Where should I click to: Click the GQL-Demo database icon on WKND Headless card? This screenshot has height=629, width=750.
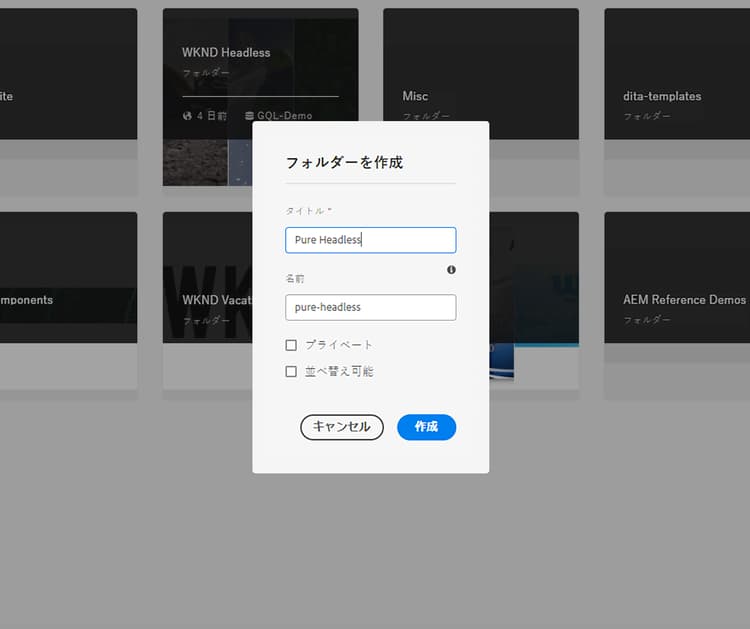coord(249,116)
